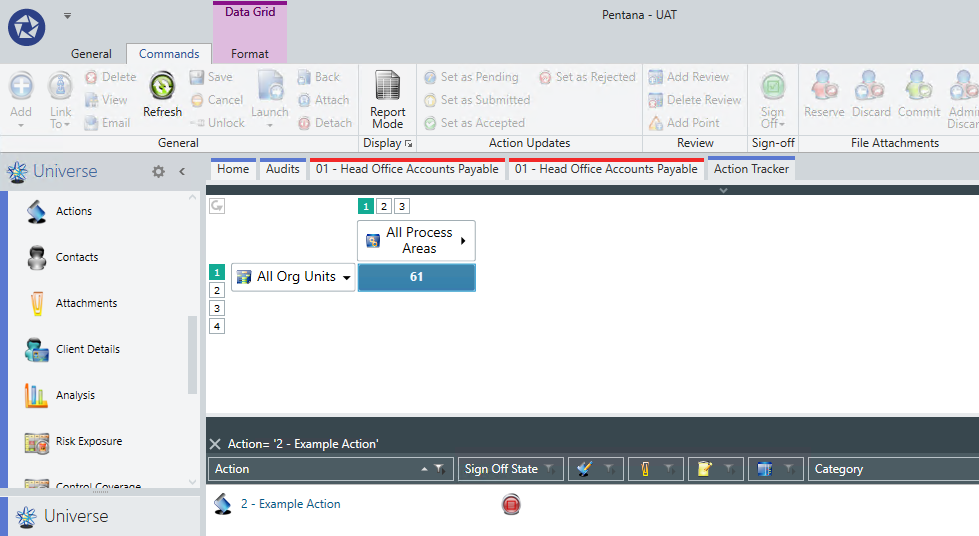
Task: Click the Delete command
Action: click(x=111, y=77)
